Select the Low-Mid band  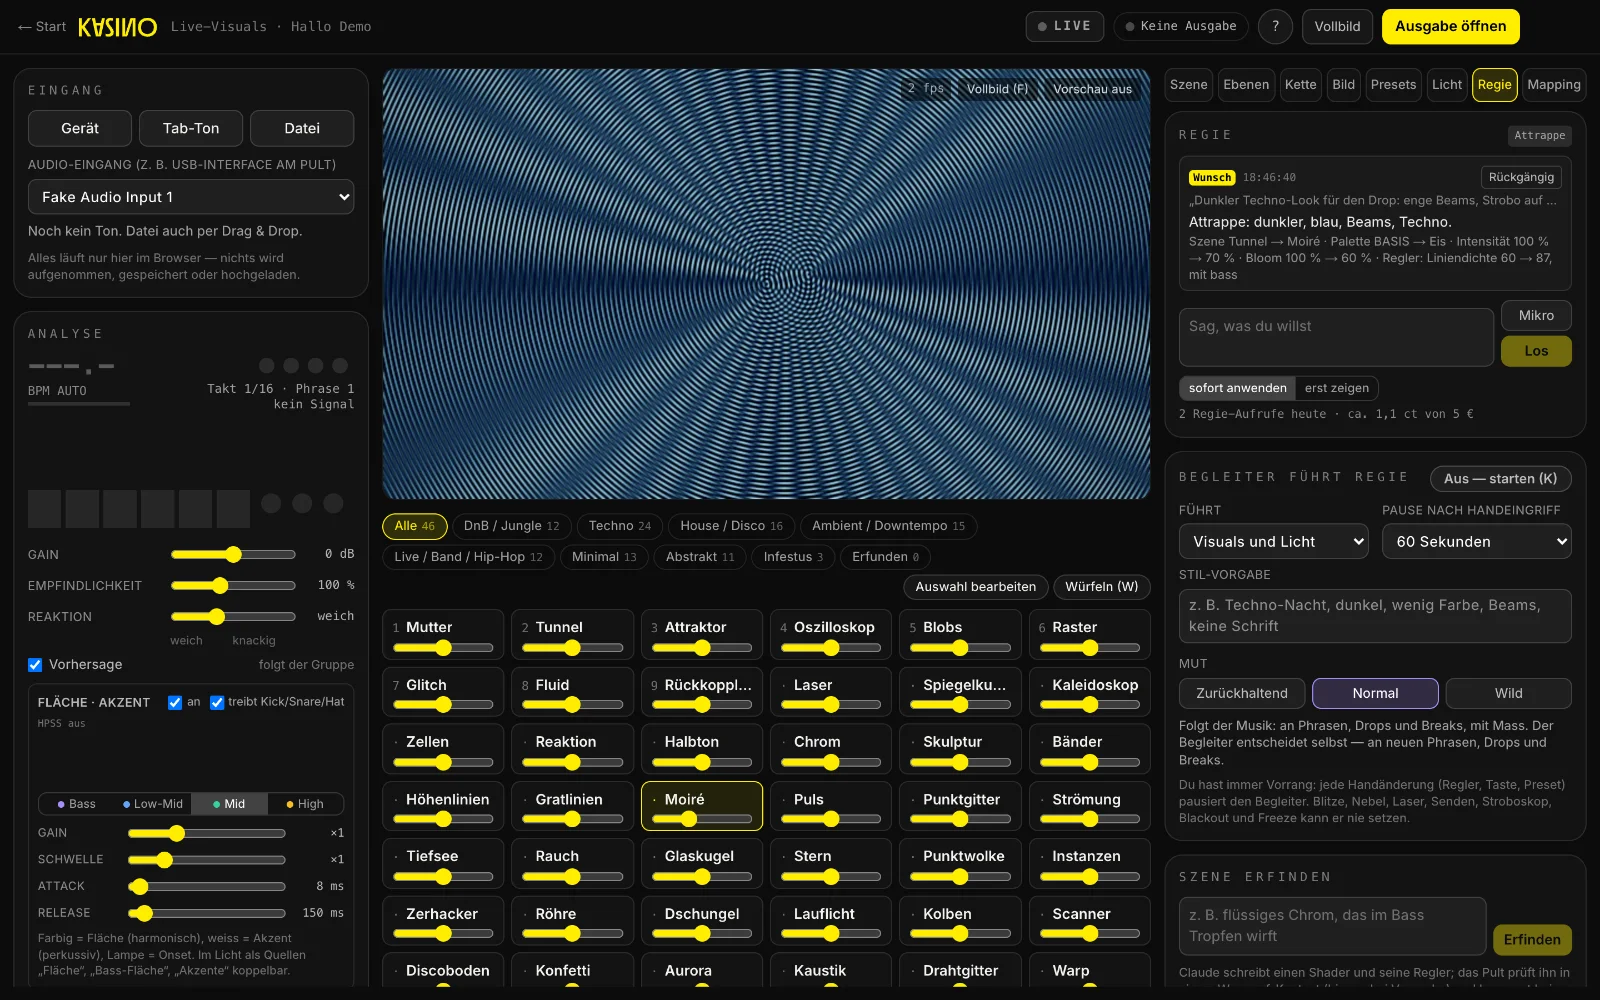coord(153,804)
